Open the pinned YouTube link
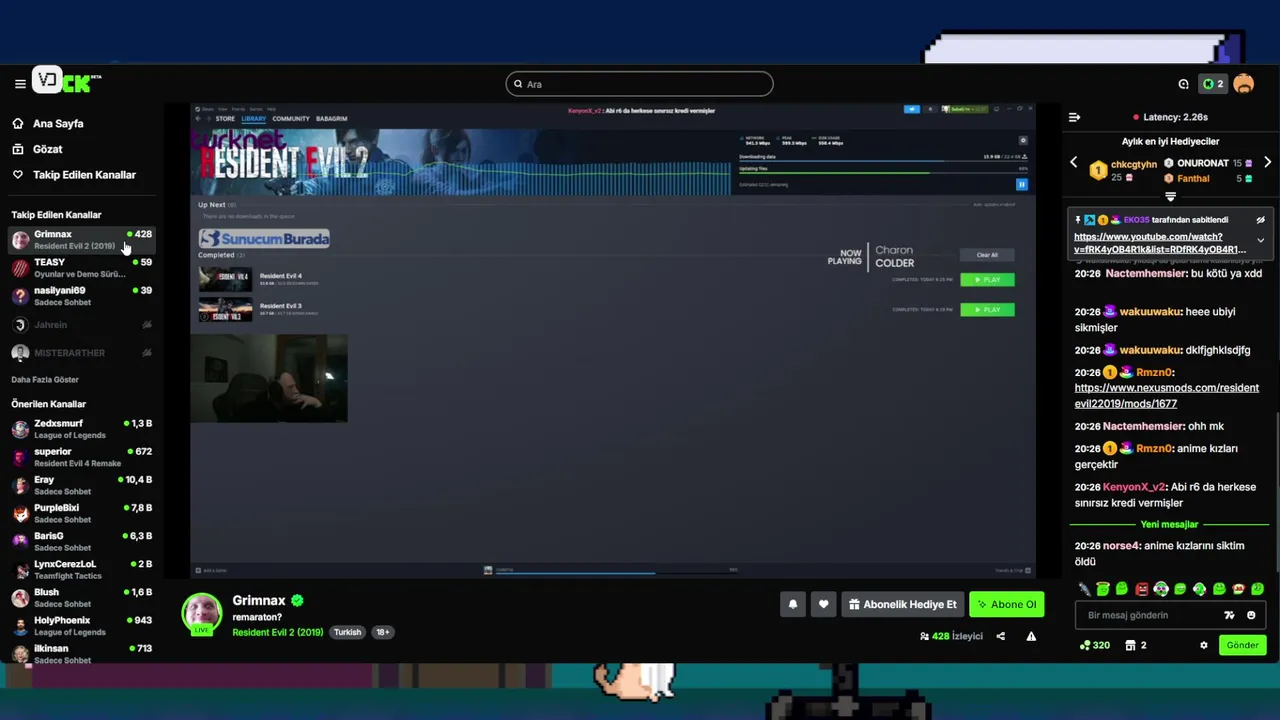The height and width of the screenshot is (720, 1280). 1160,243
